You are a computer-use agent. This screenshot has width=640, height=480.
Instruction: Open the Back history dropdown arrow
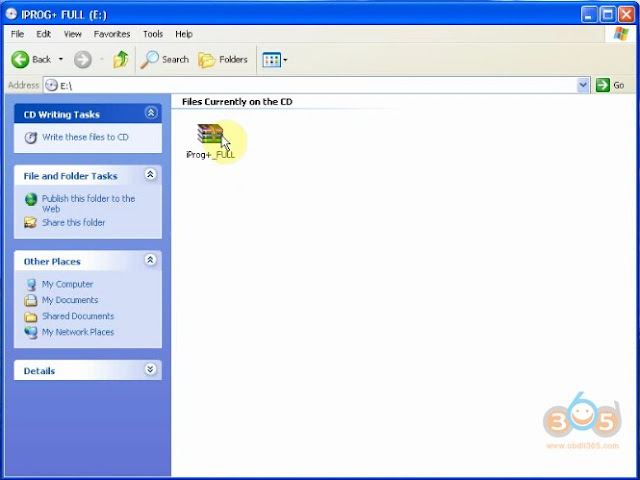coord(61,60)
